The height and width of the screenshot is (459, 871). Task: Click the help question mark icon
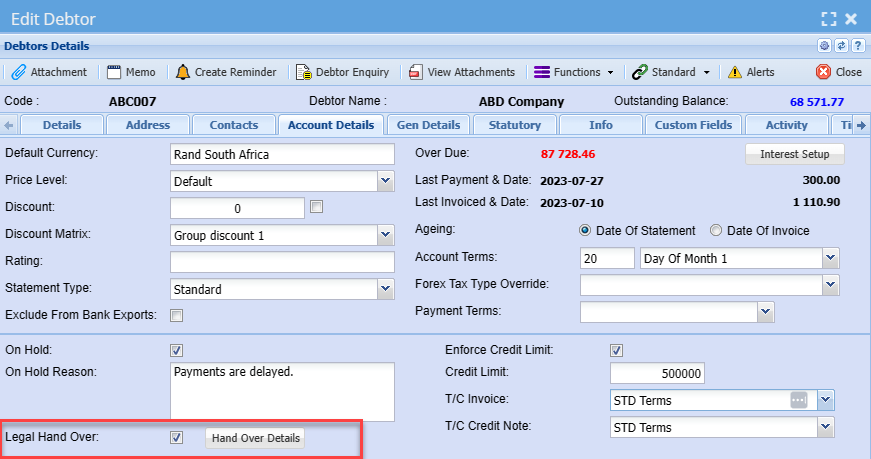858,46
